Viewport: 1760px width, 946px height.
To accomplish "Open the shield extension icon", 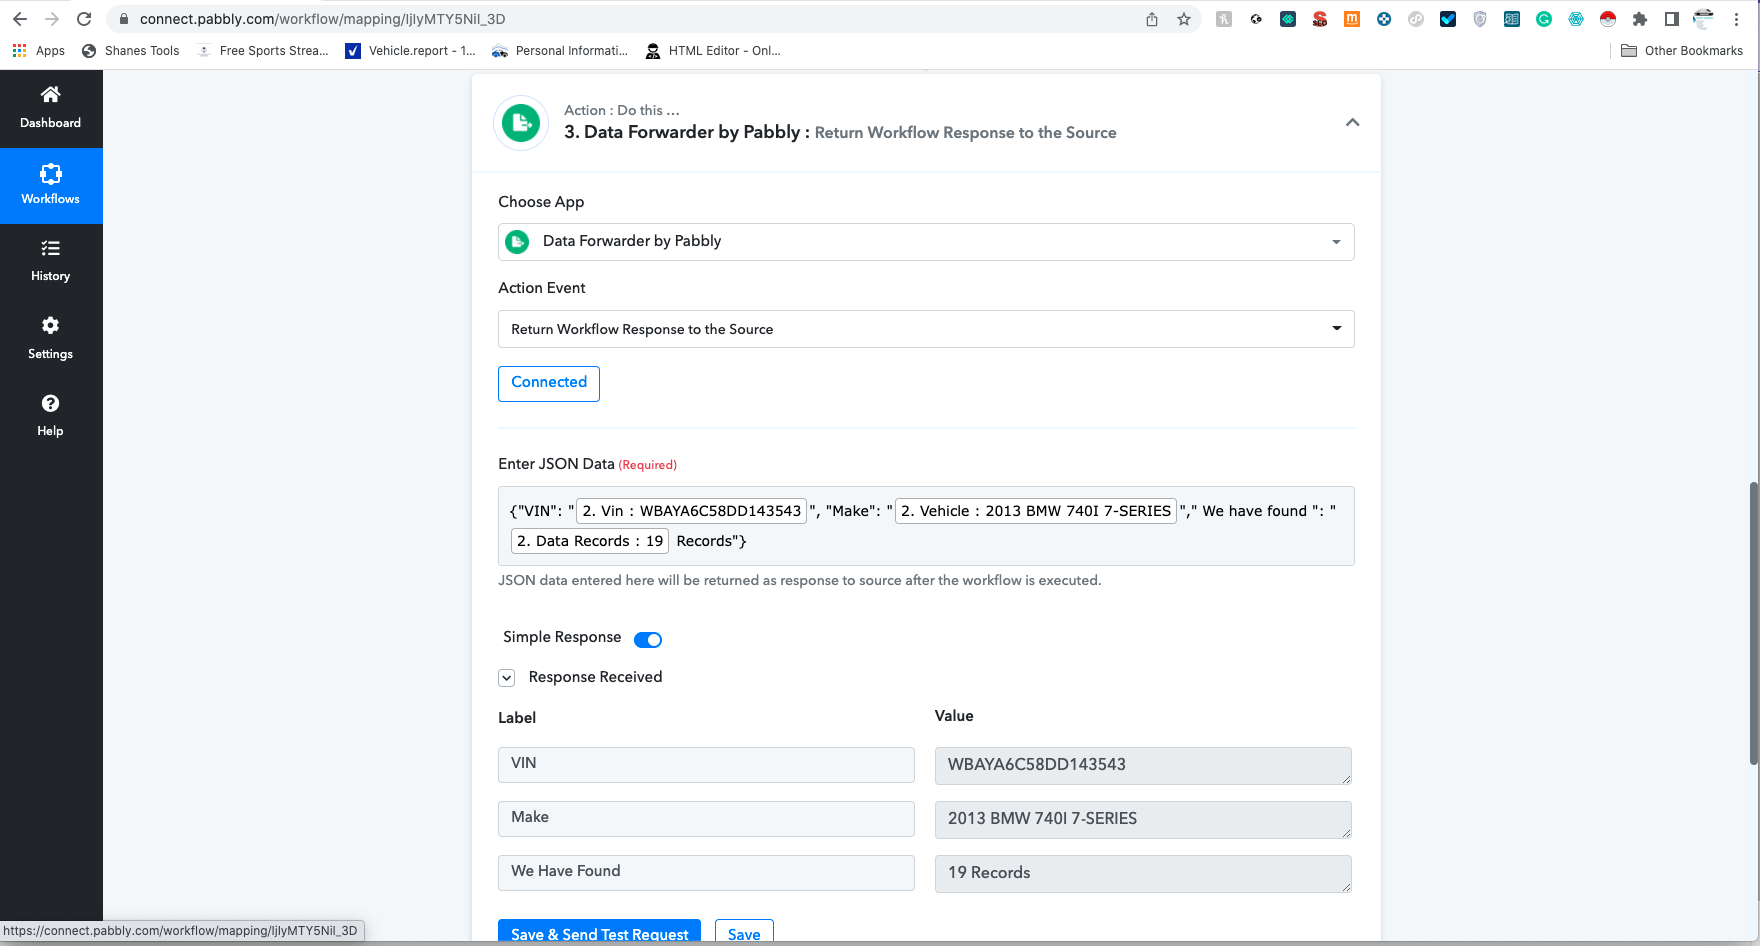I will point(1480,19).
